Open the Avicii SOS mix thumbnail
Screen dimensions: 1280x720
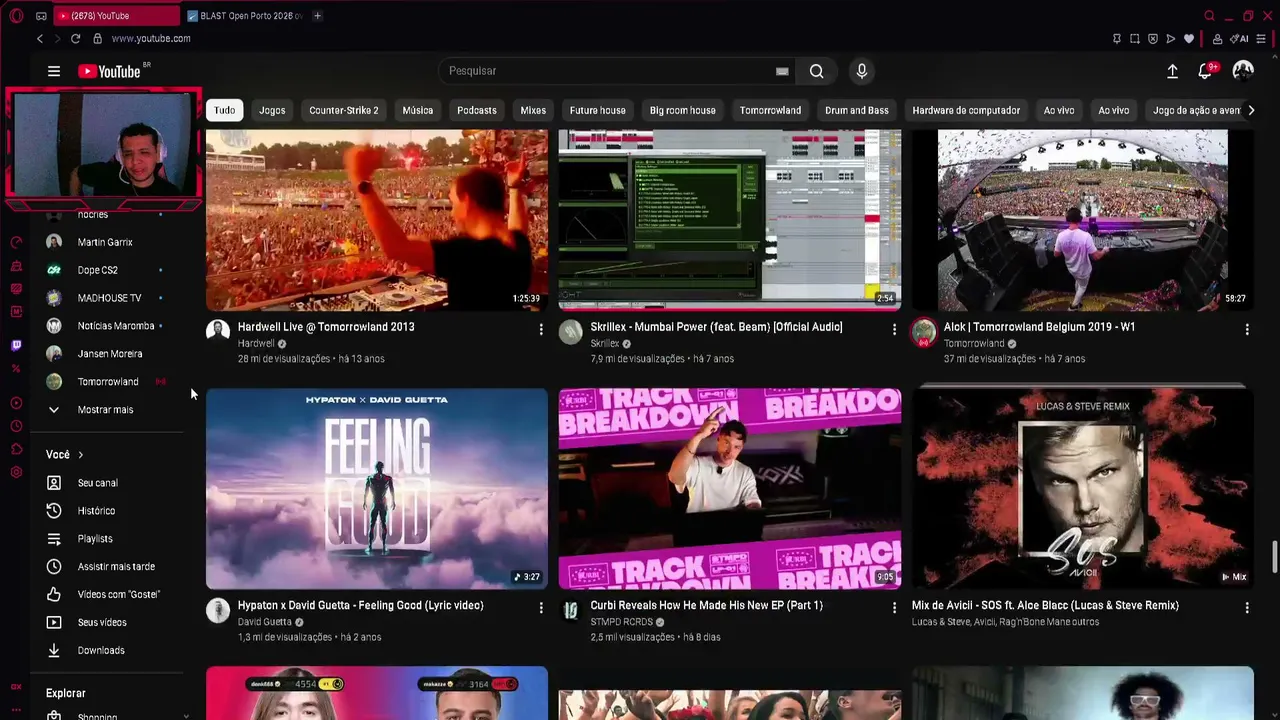[x=1083, y=487]
